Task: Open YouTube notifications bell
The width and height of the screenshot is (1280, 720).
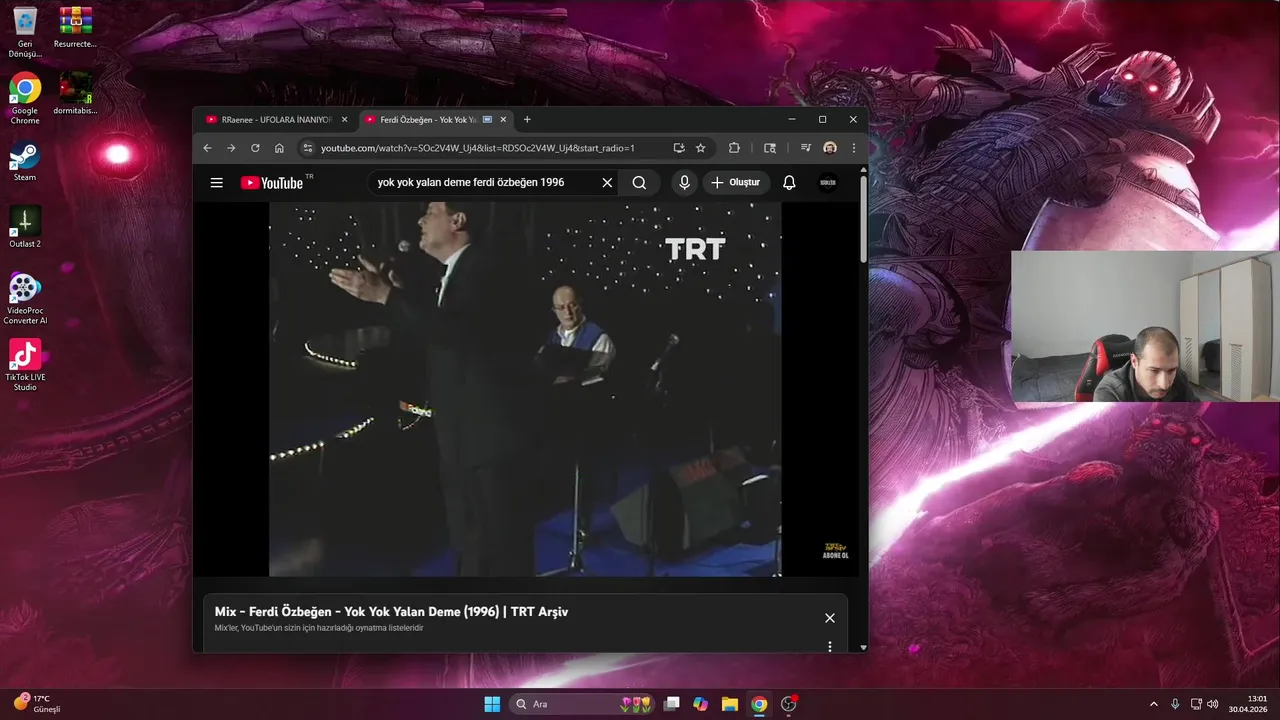Action: [789, 183]
